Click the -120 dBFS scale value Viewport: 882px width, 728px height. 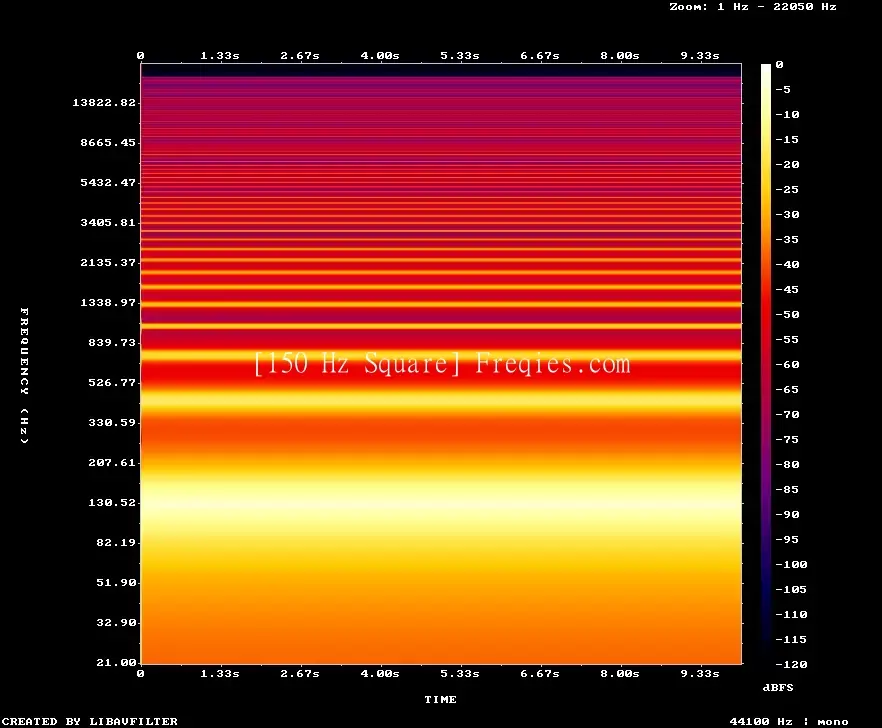click(791, 664)
